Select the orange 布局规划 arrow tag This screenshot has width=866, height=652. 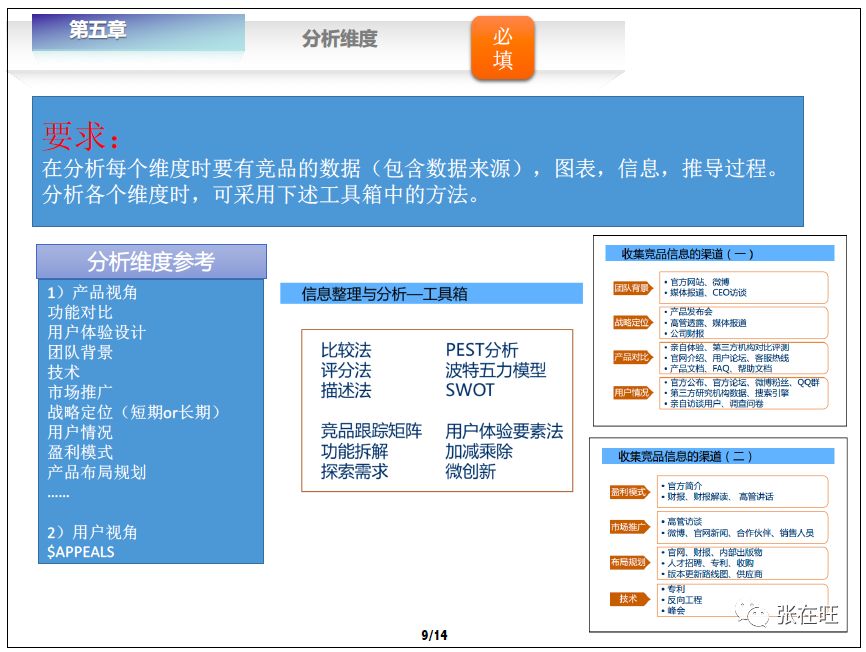pos(630,562)
